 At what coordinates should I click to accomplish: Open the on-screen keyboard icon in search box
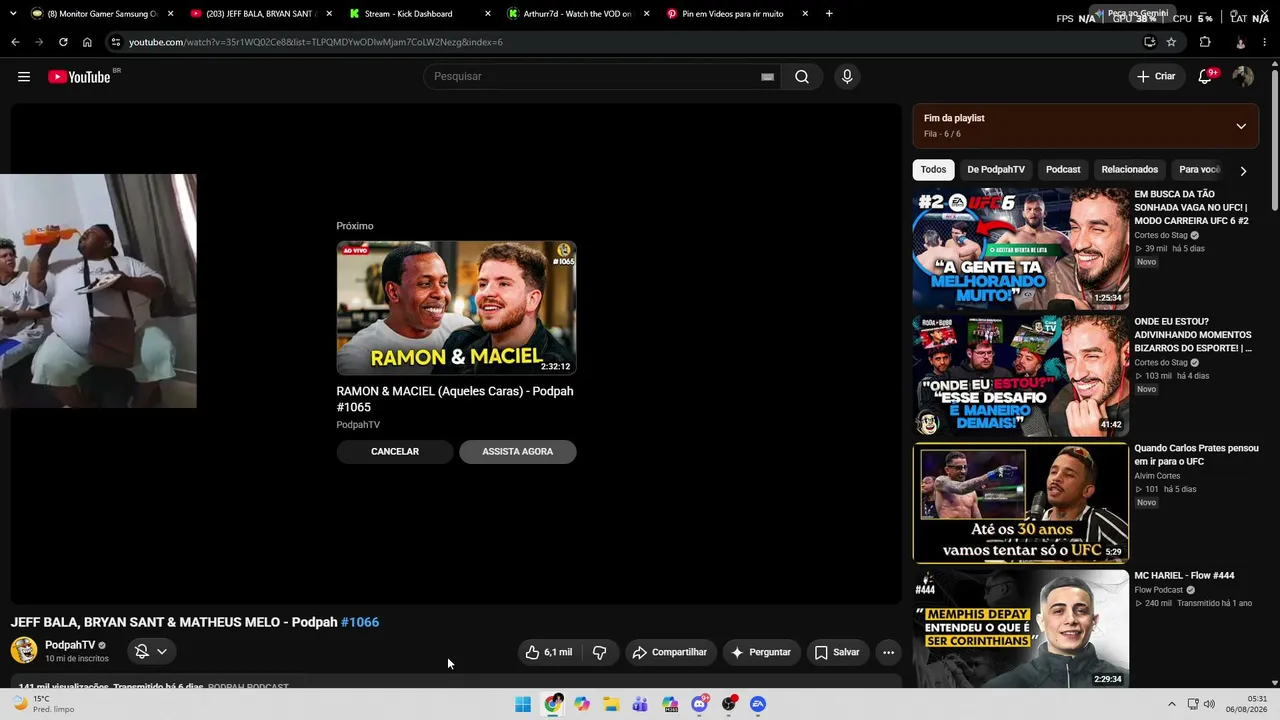[x=767, y=77]
